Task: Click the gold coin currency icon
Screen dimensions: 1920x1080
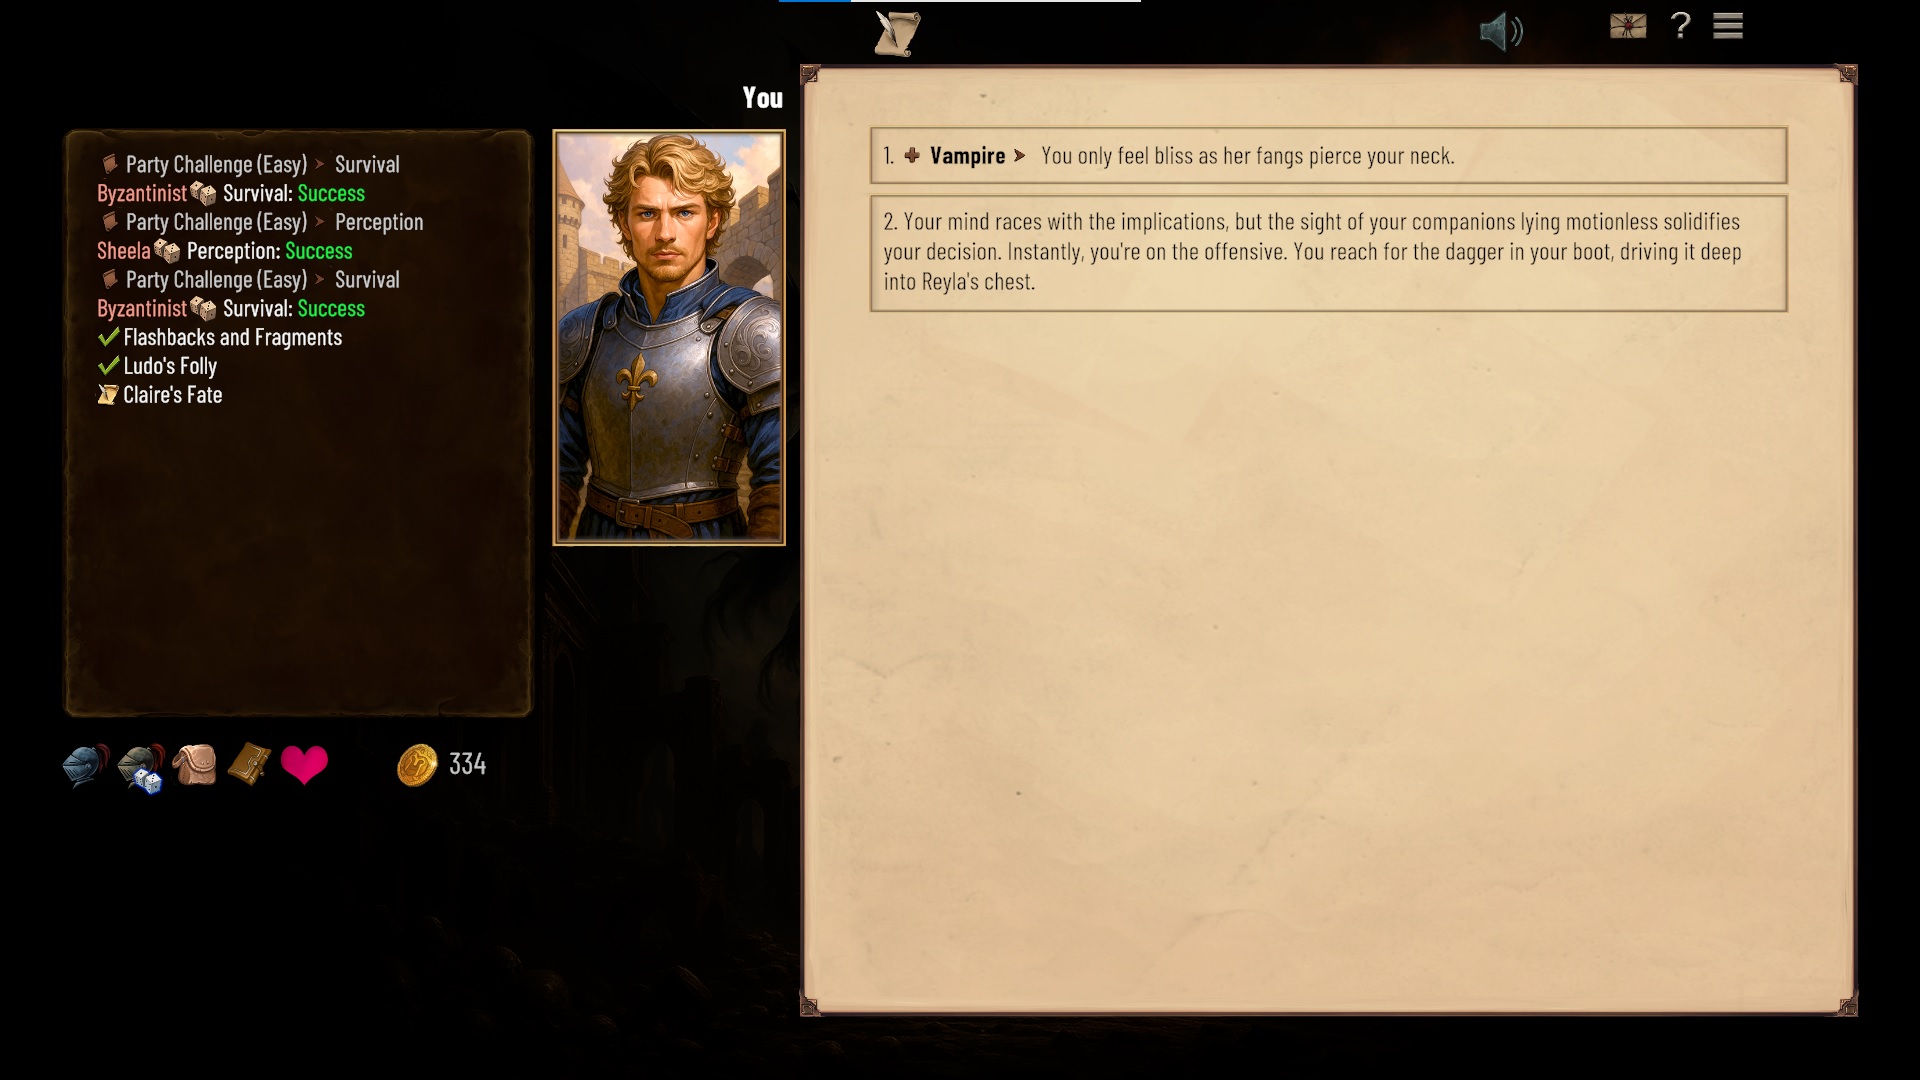Action: click(x=417, y=765)
